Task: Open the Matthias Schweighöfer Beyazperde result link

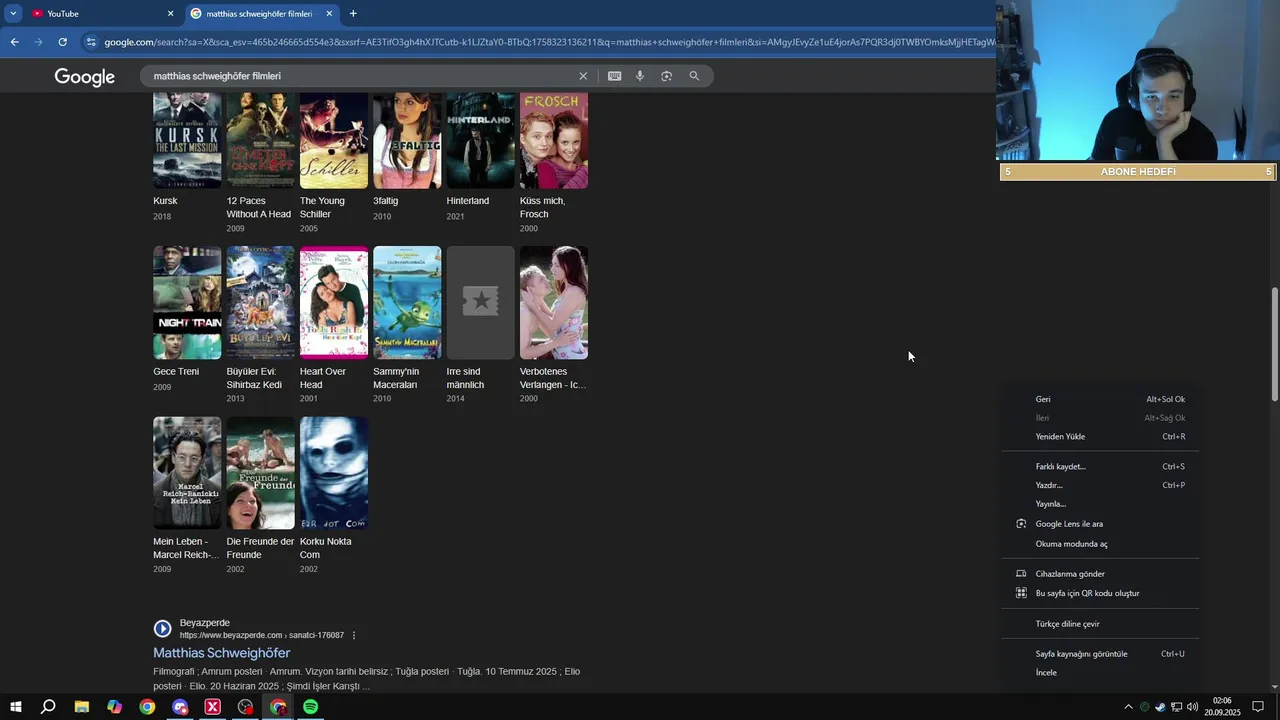Action: [221, 653]
